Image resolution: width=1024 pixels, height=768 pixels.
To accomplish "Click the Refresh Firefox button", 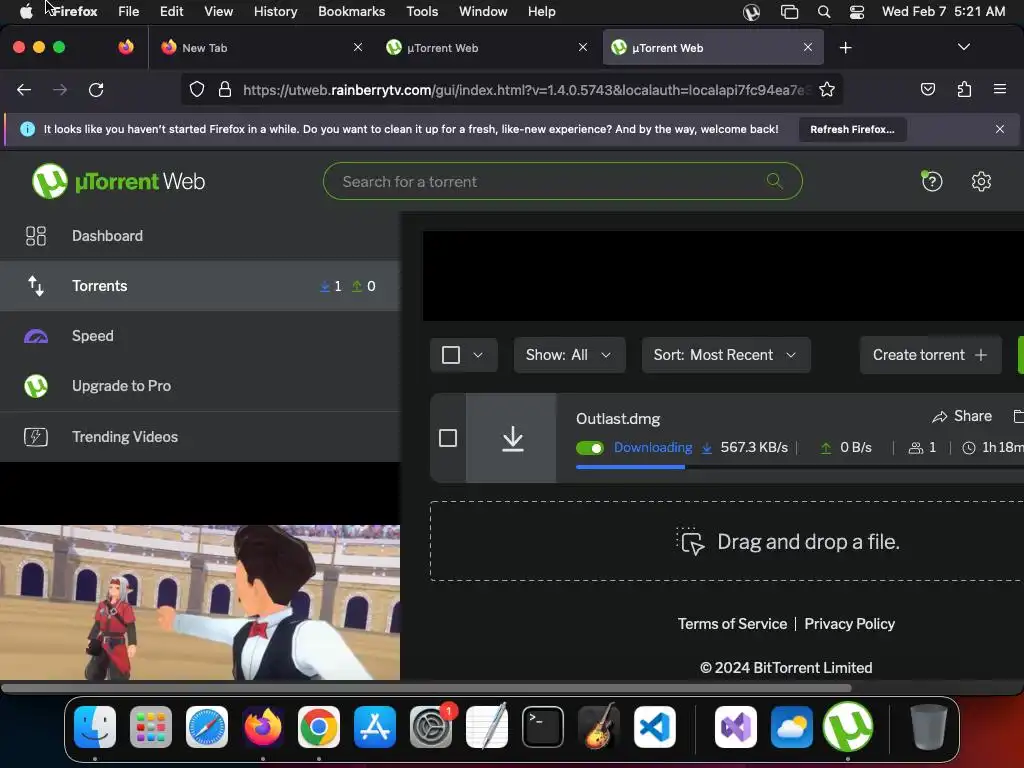I will (852, 129).
